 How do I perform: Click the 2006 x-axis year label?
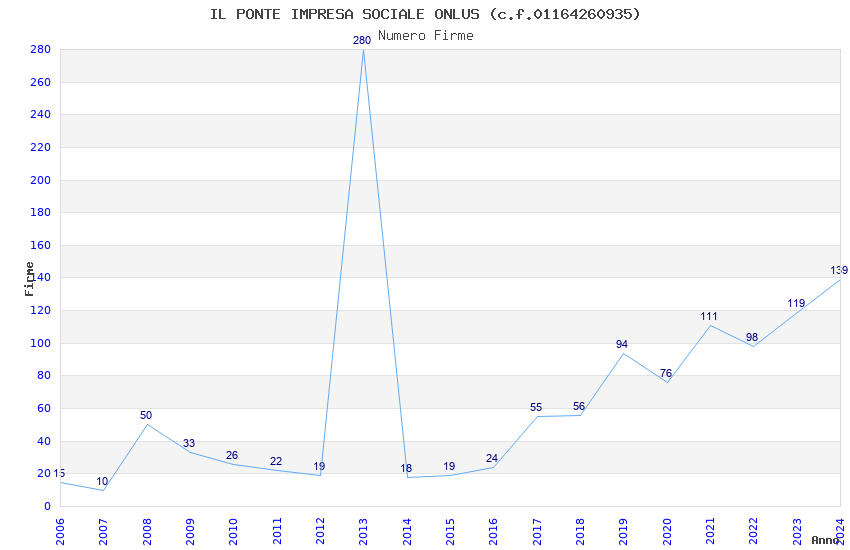[60, 532]
